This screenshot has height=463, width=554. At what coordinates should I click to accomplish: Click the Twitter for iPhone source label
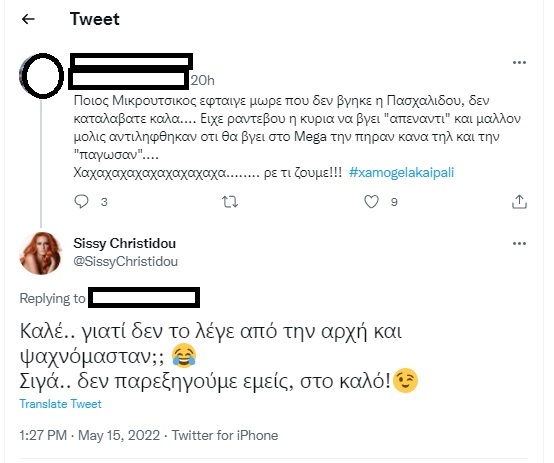pos(225,435)
